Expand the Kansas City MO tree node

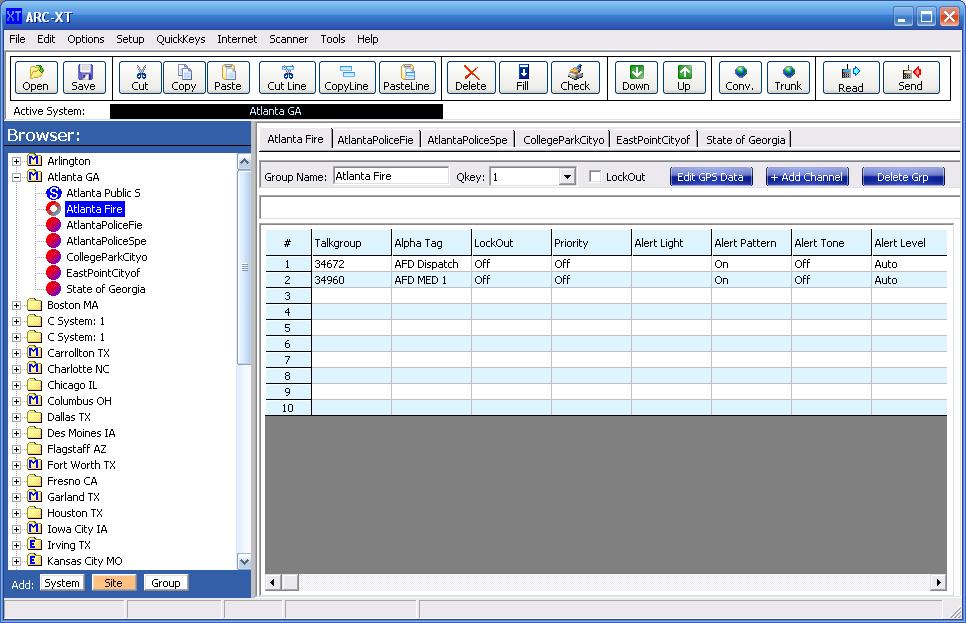17,561
